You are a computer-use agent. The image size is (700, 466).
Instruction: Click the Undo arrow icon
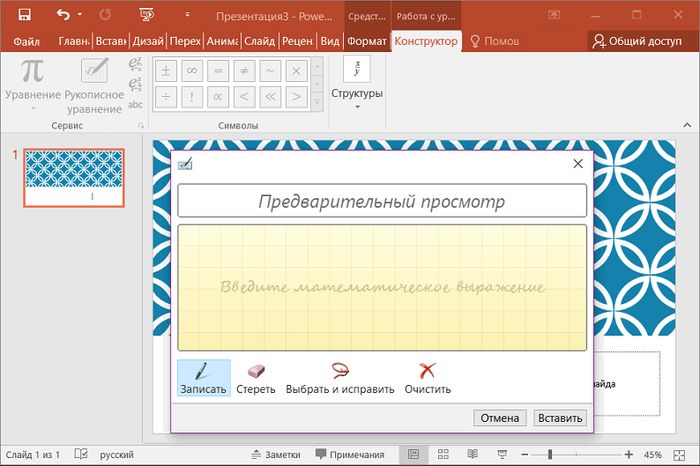click(64, 15)
